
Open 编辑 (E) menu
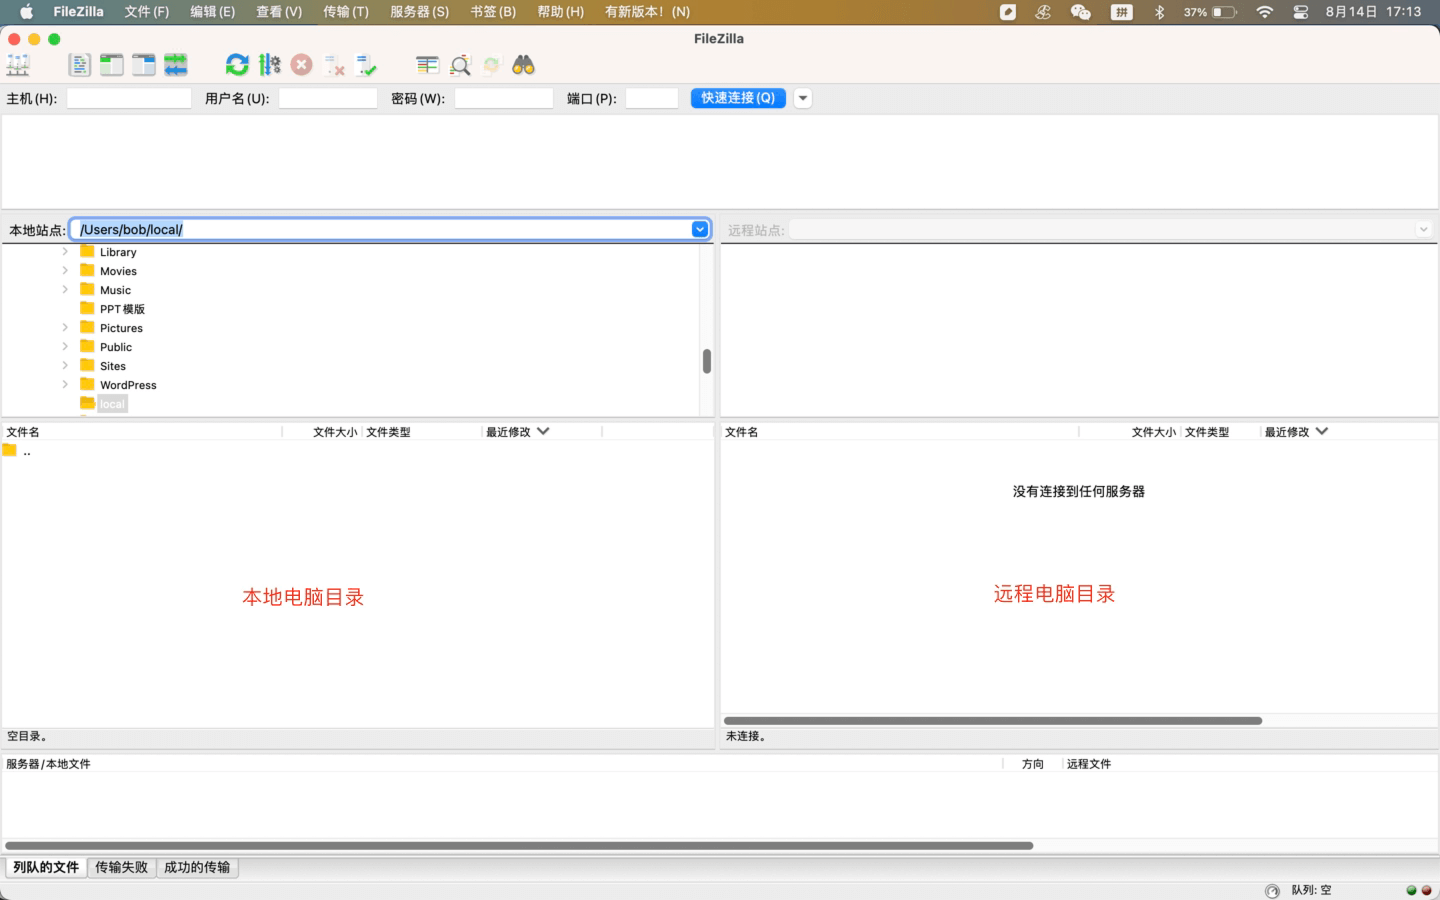213,12
